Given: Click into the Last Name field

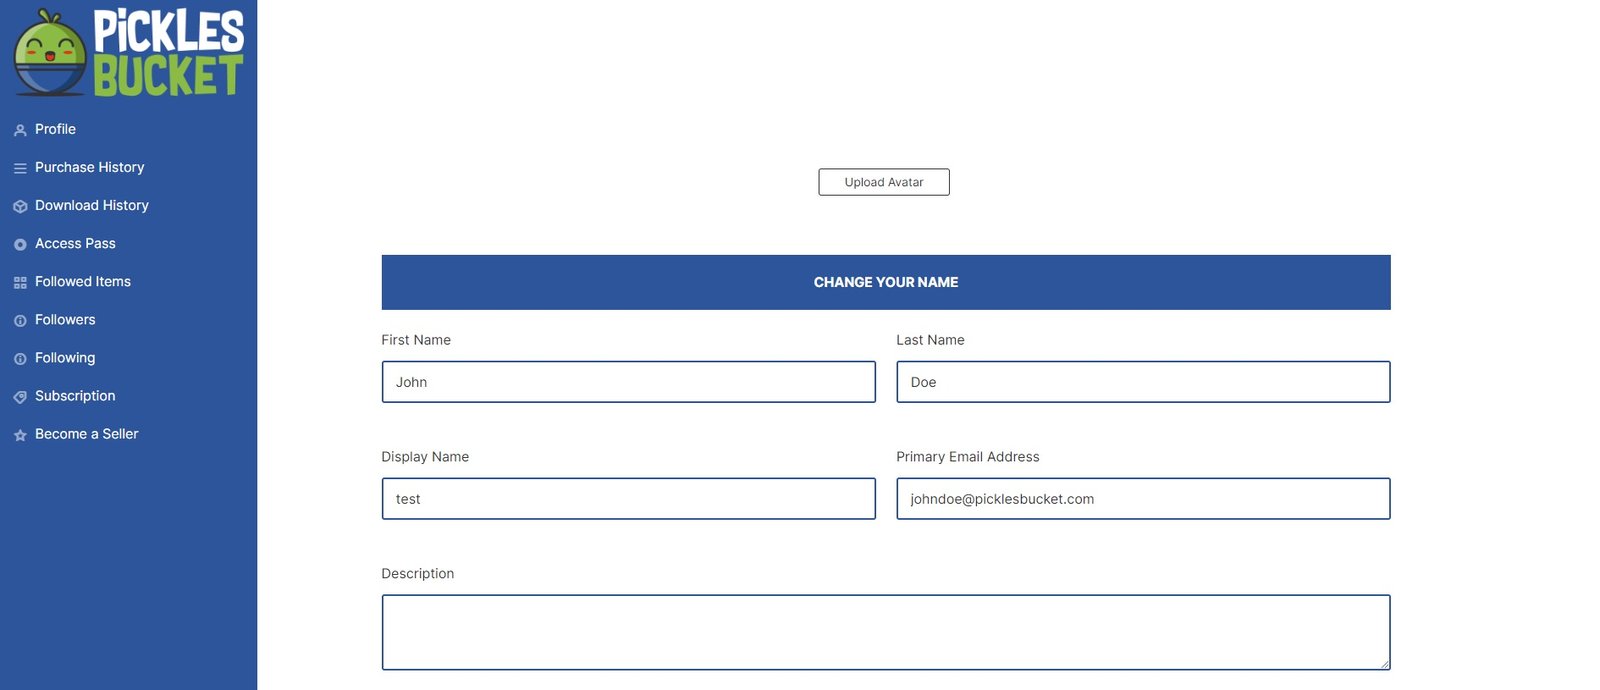Looking at the screenshot, I should (1142, 382).
